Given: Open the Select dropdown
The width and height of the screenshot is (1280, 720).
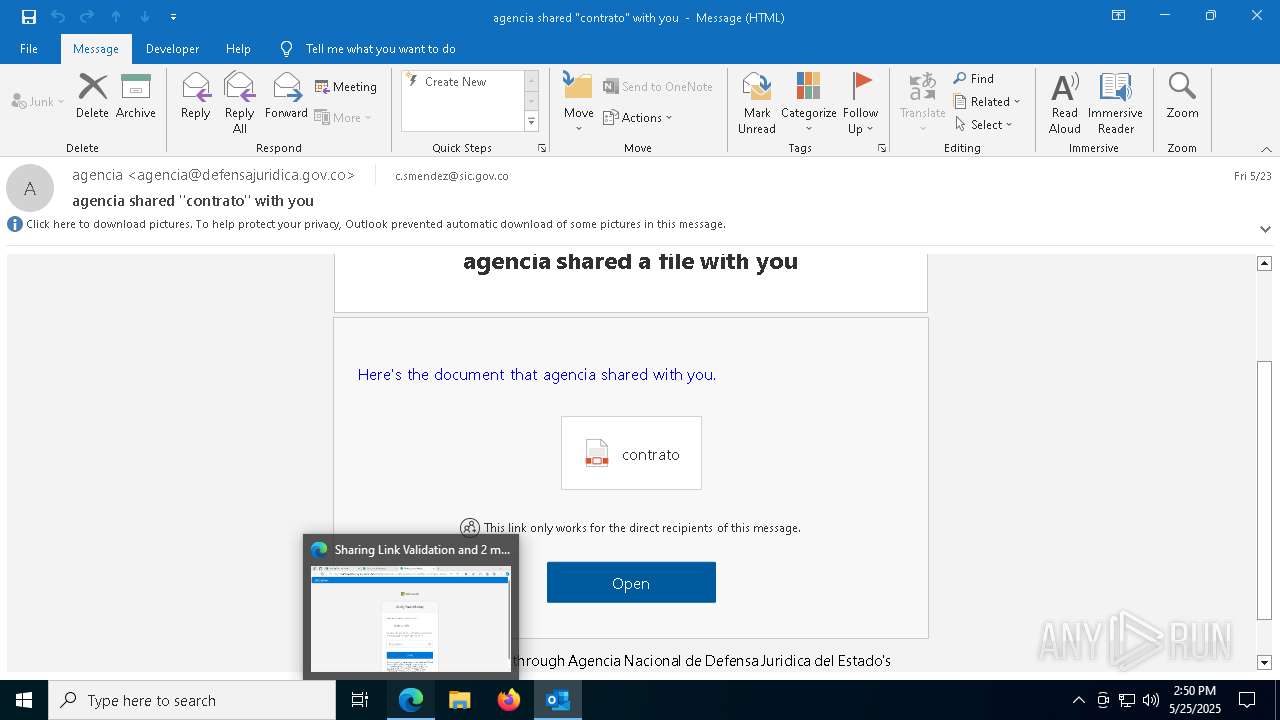Looking at the screenshot, I should click(x=984, y=124).
